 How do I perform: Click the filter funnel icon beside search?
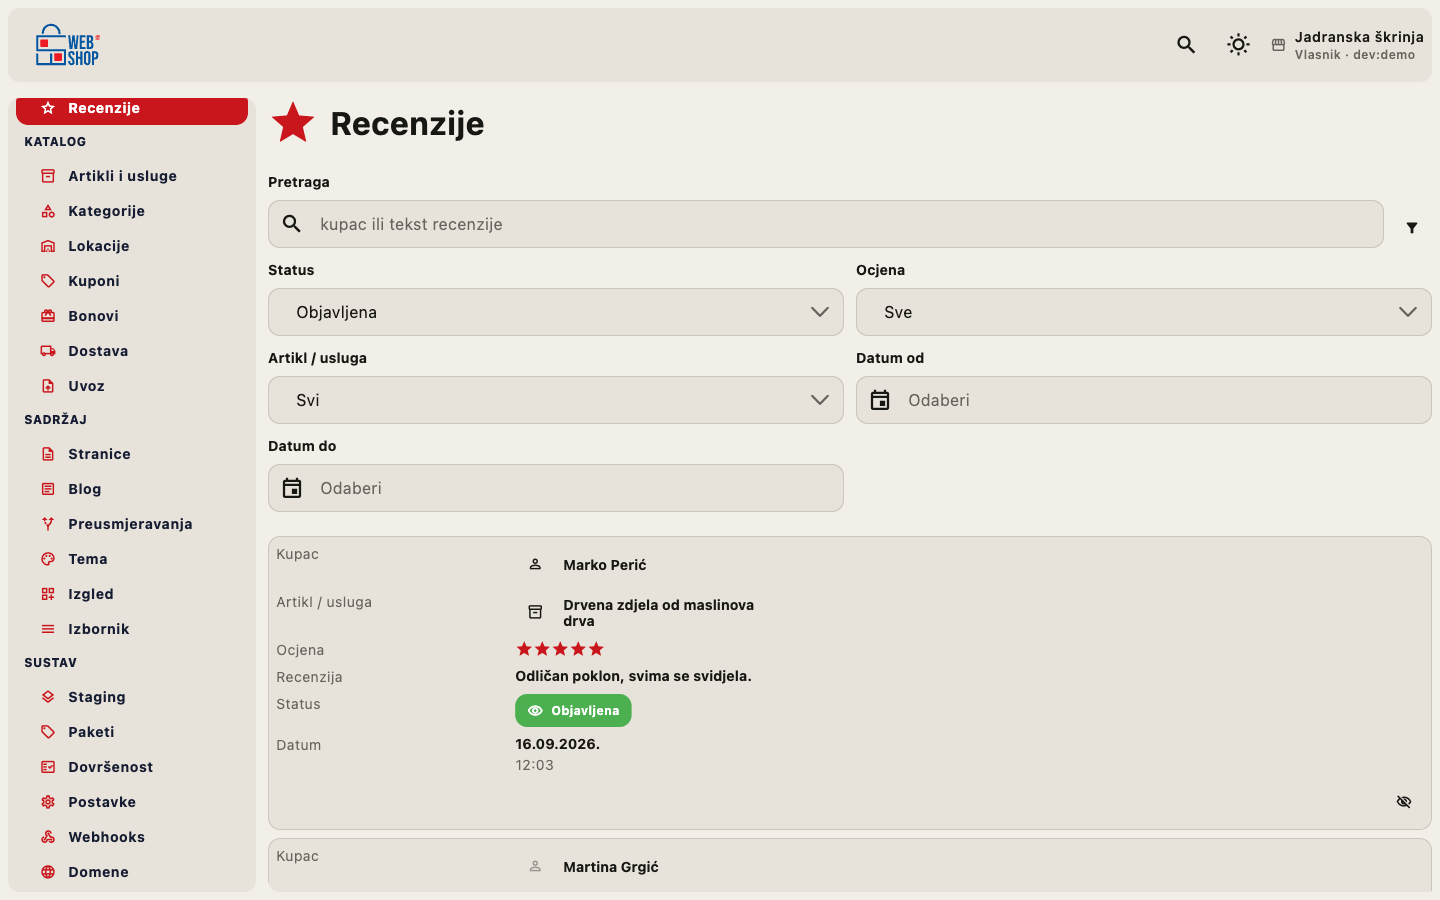[x=1412, y=228]
